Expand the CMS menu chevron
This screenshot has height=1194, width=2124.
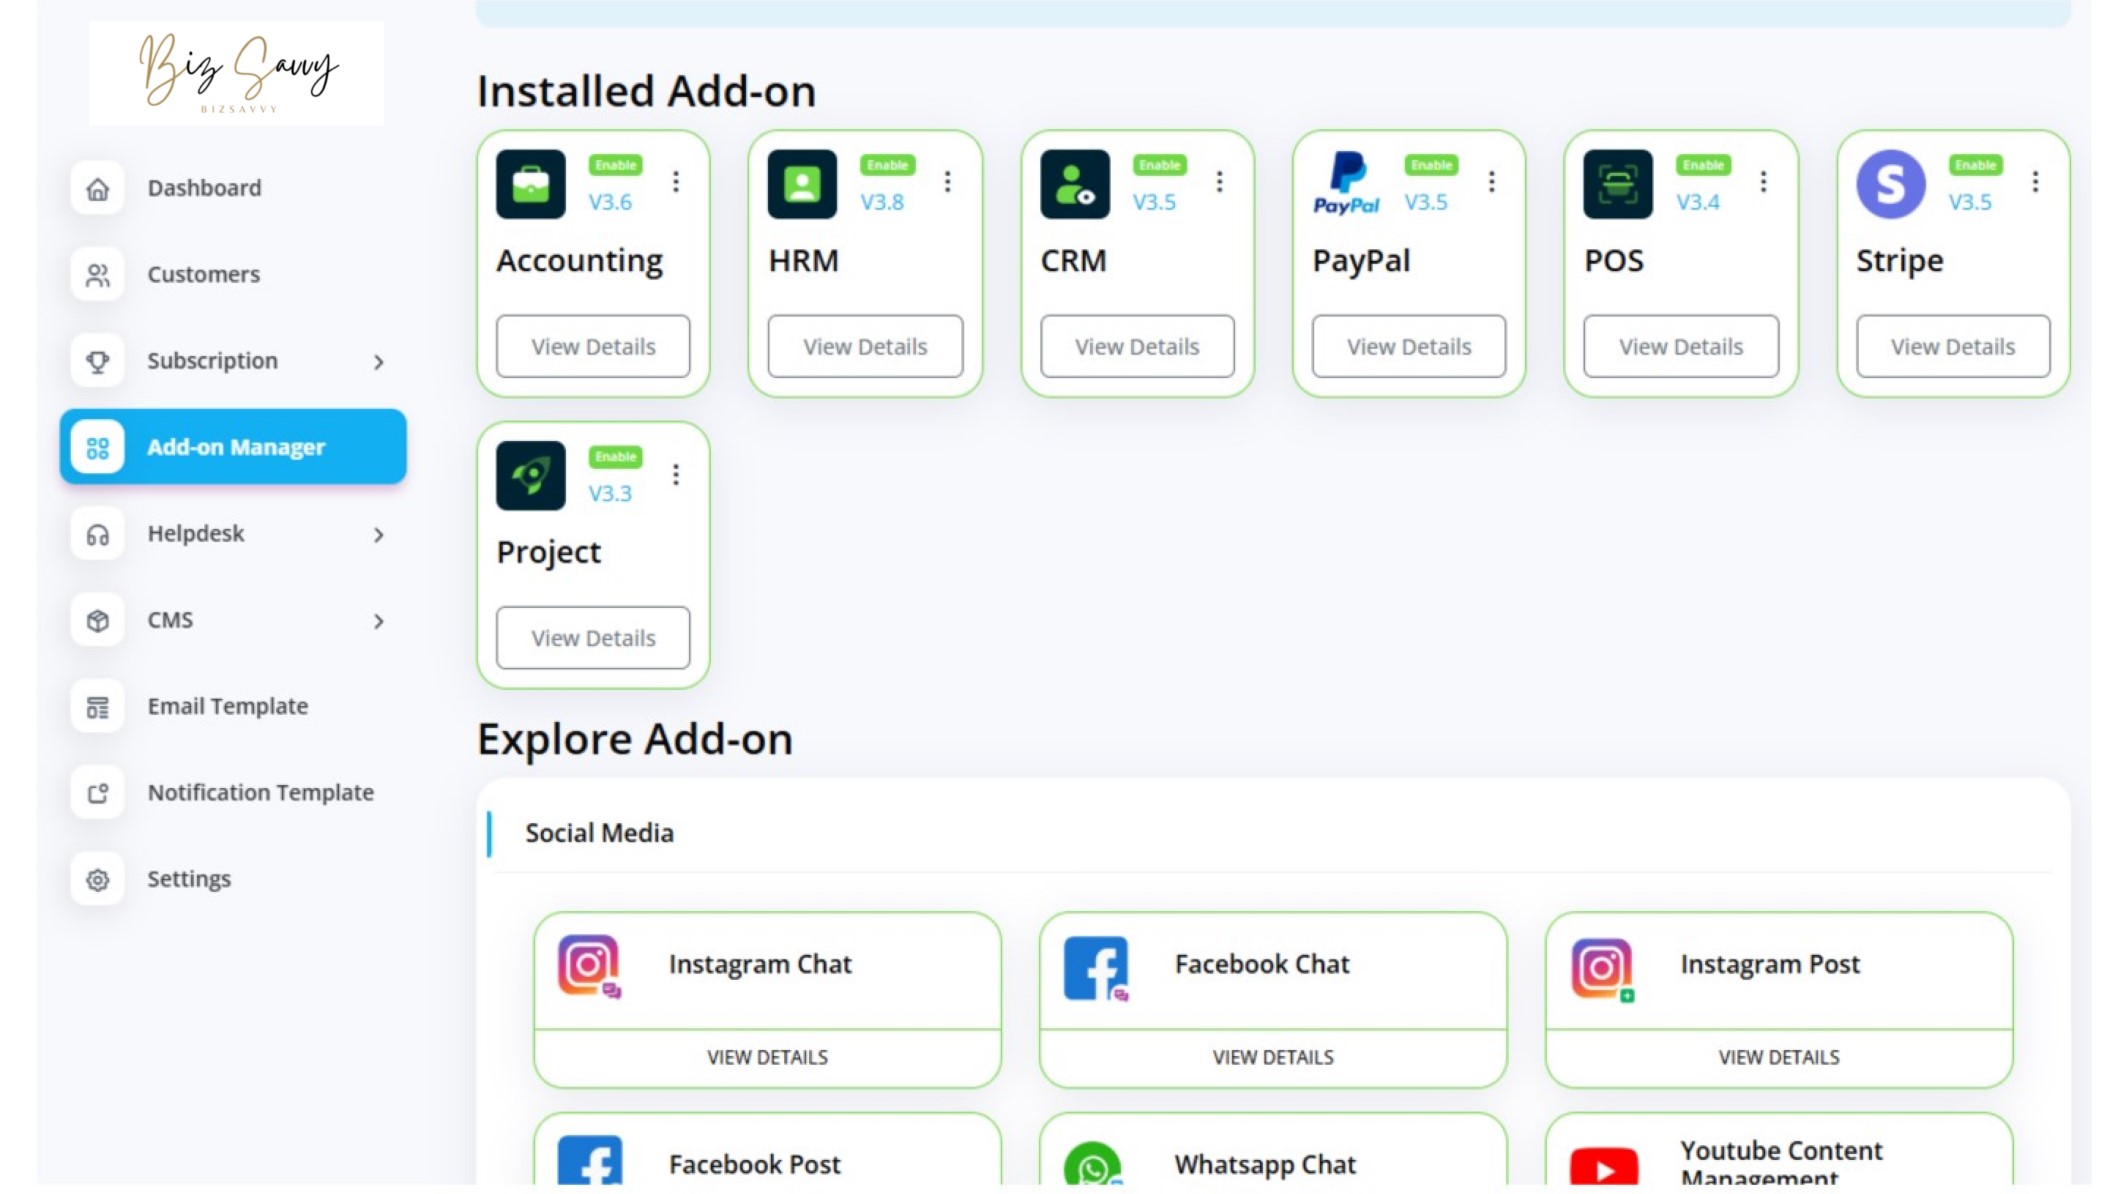pyautogui.click(x=379, y=622)
